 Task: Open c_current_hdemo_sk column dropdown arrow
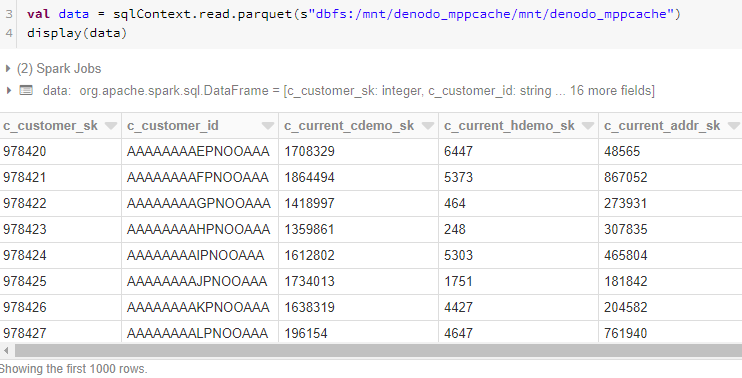coord(588,126)
